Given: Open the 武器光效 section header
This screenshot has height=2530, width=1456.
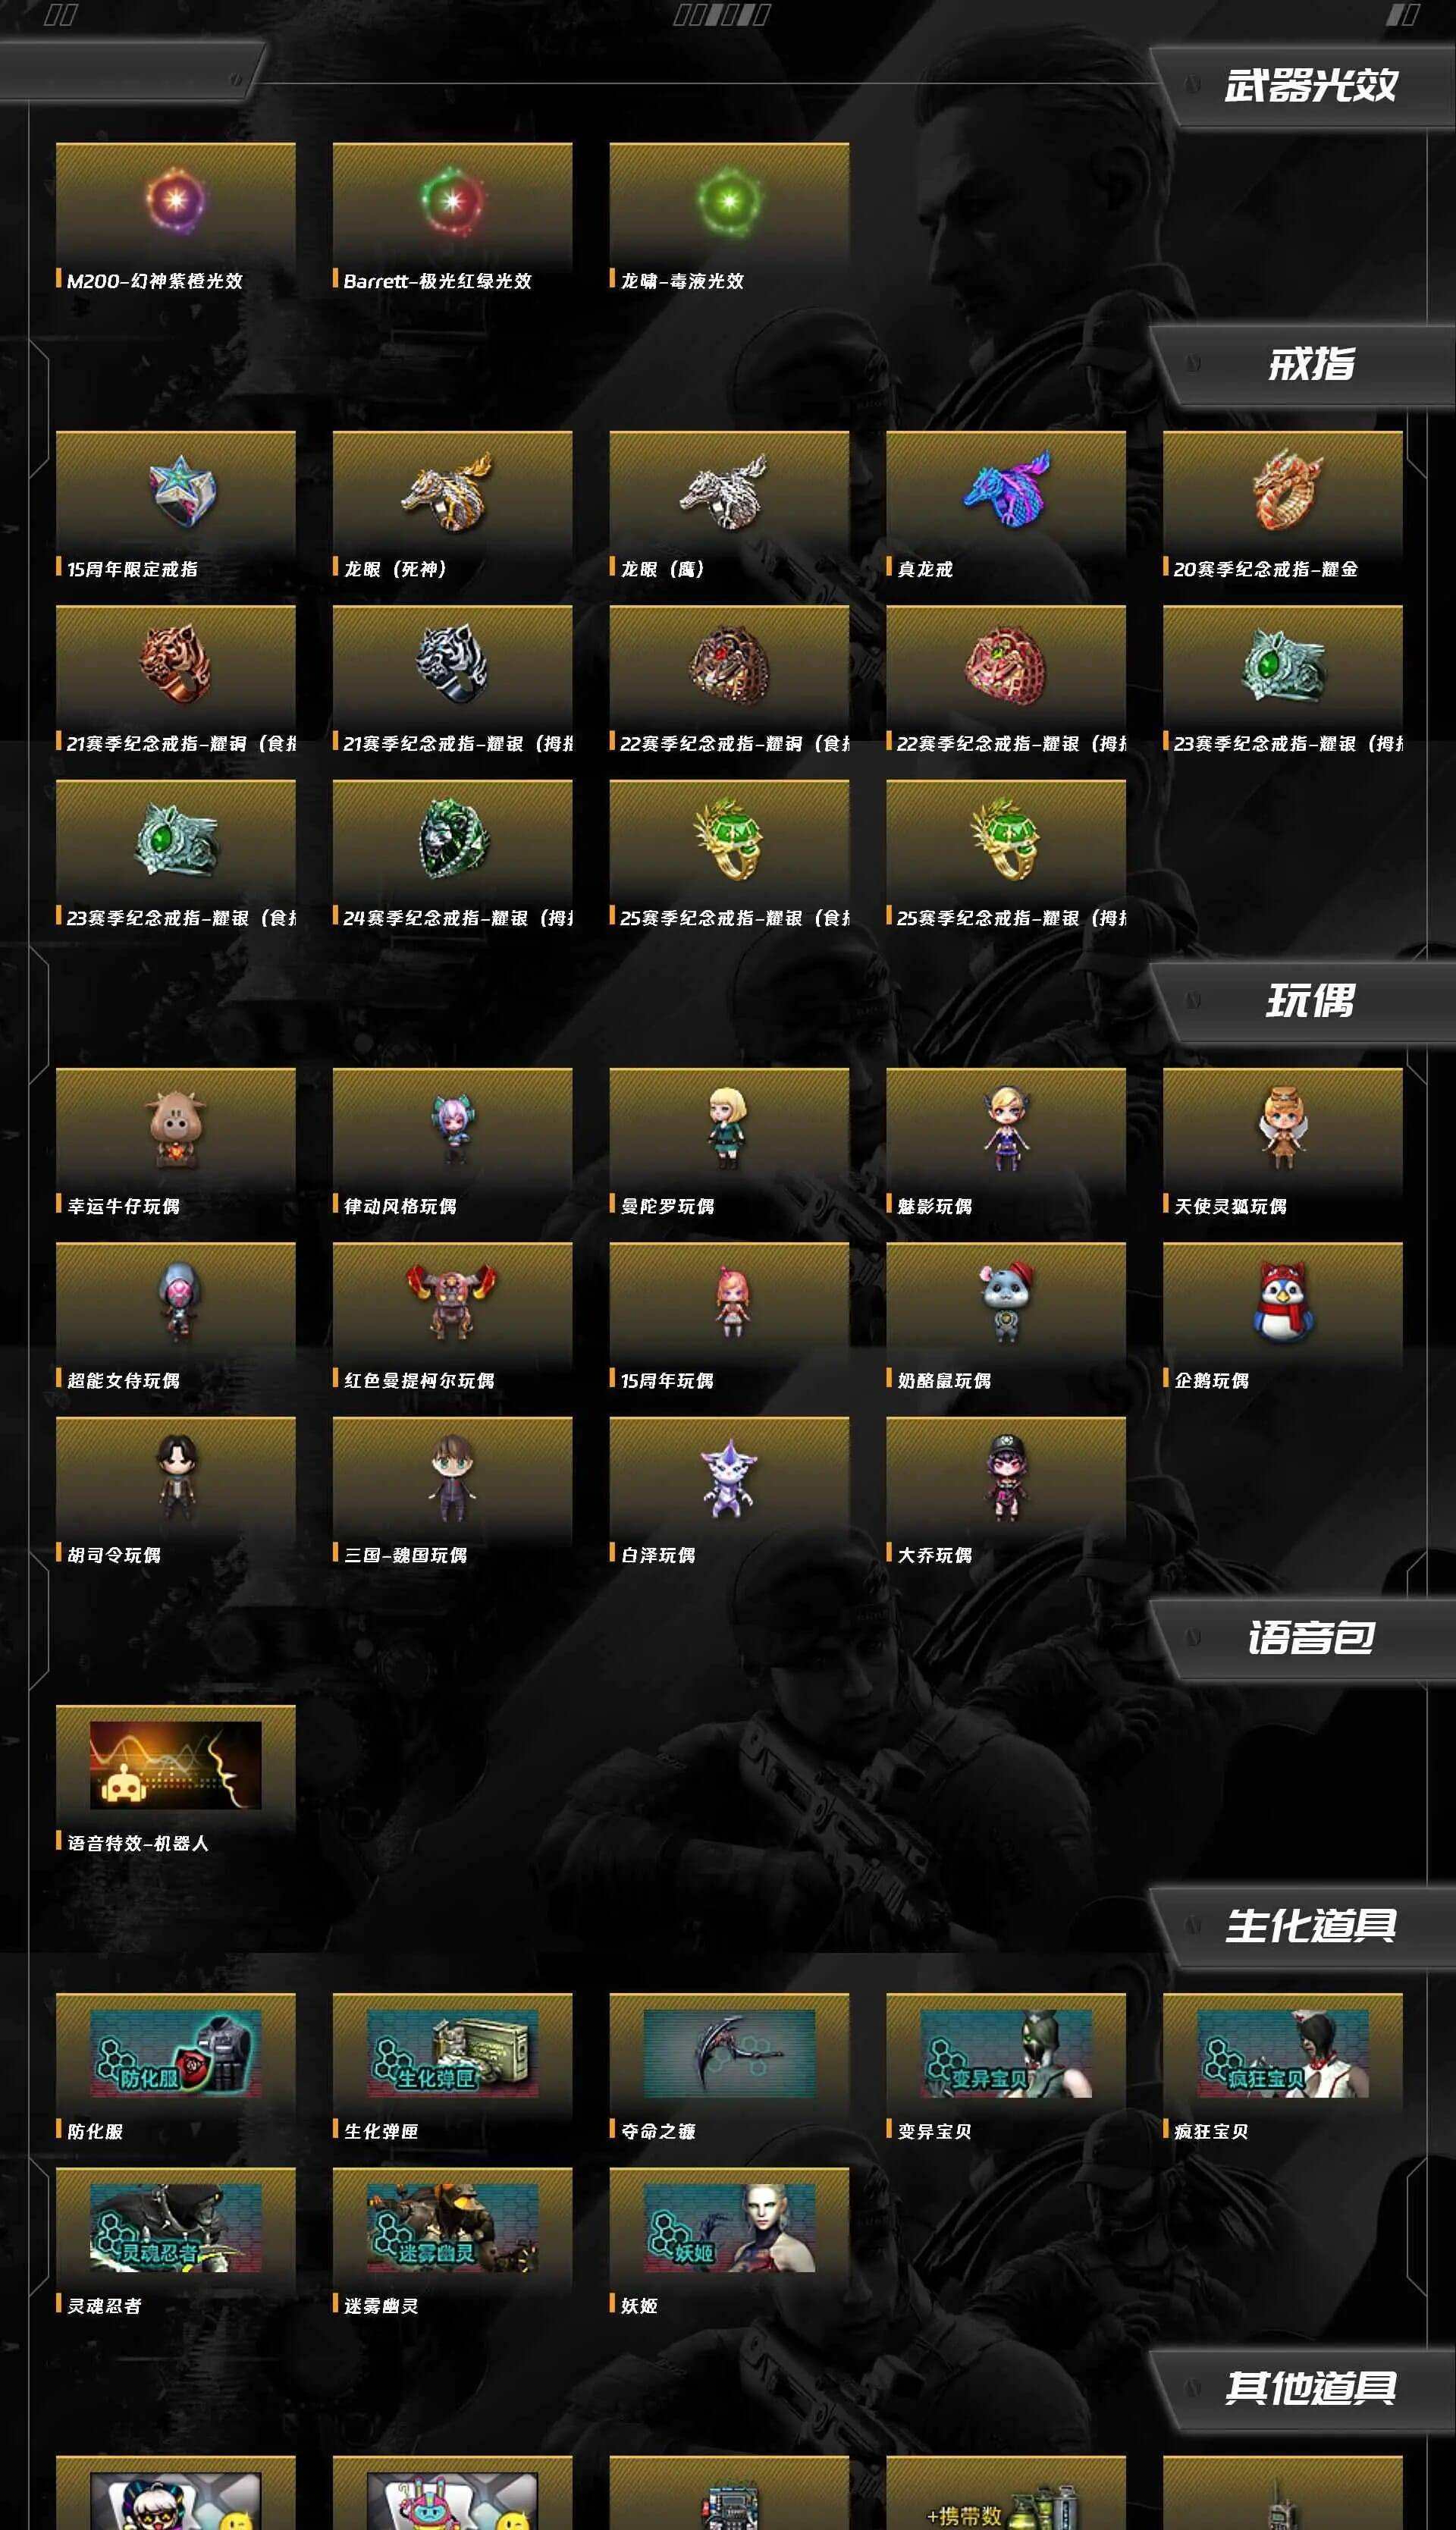Looking at the screenshot, I should point(1310,86).
